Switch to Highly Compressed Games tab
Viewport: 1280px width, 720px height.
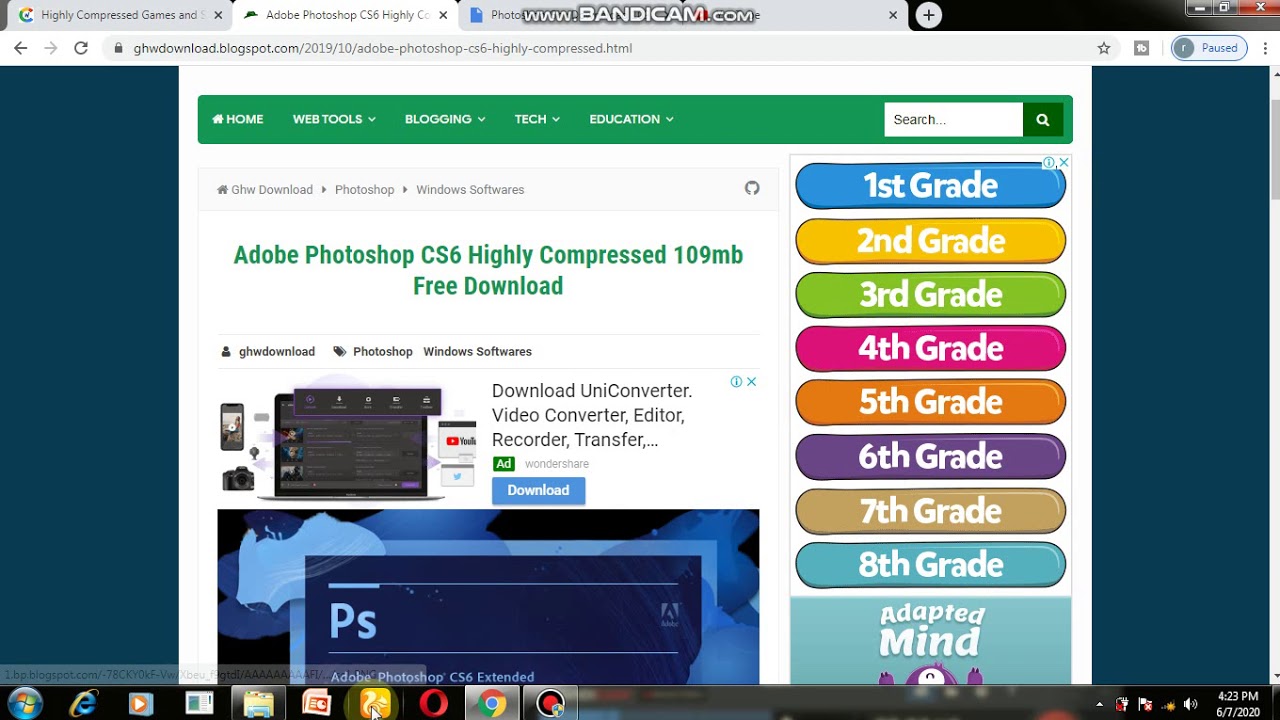tap(119, 15)
